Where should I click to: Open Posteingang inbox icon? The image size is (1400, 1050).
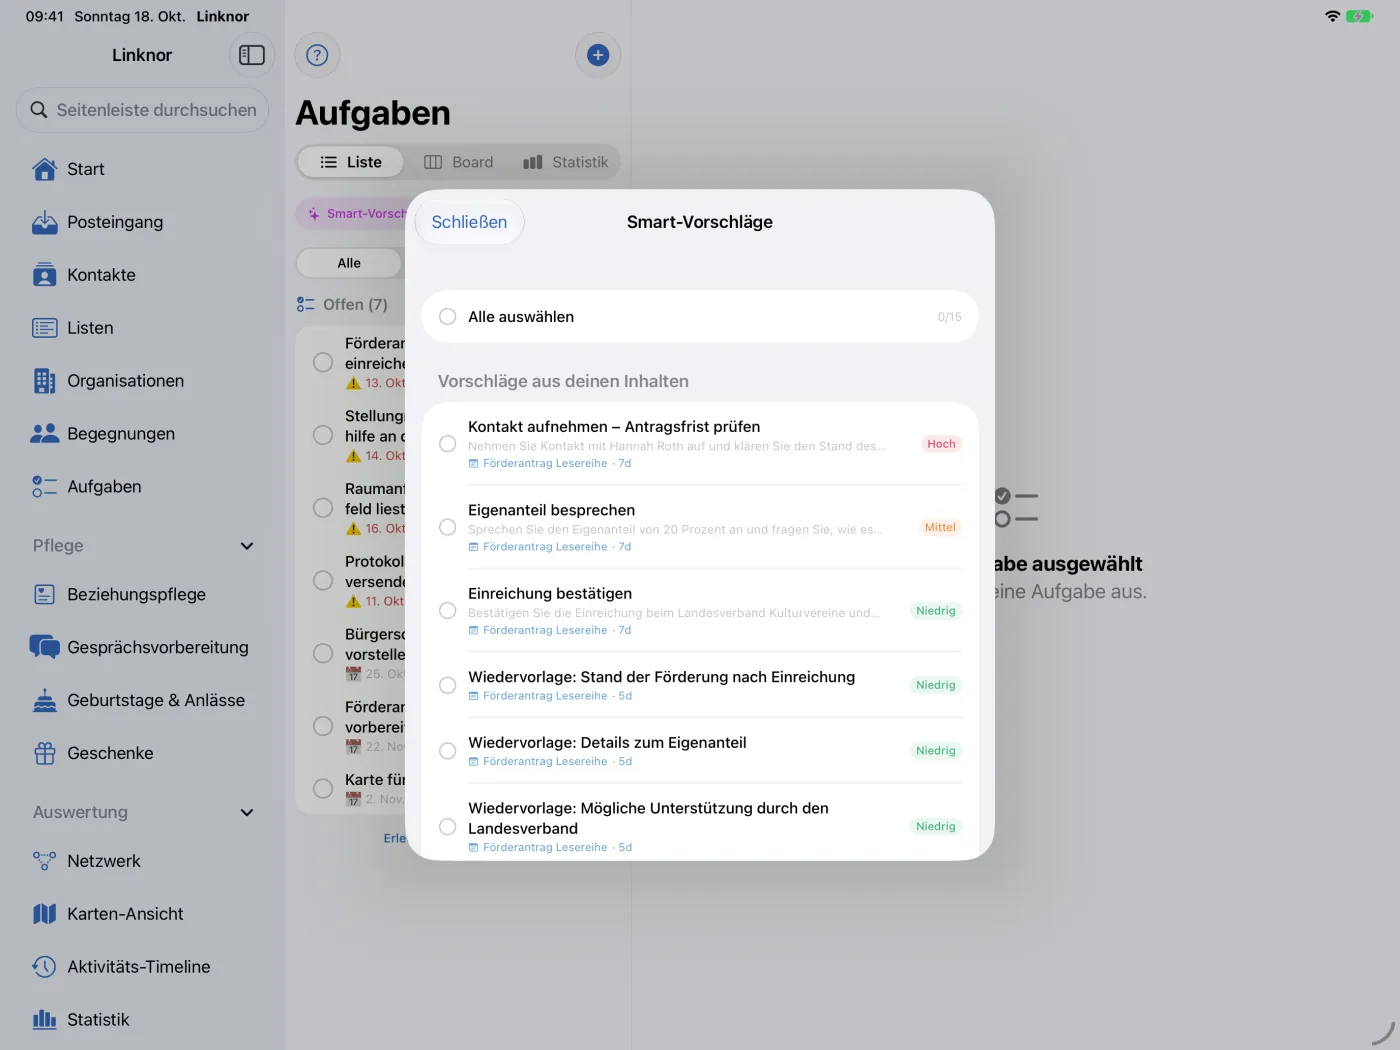(x=45, y=222)
